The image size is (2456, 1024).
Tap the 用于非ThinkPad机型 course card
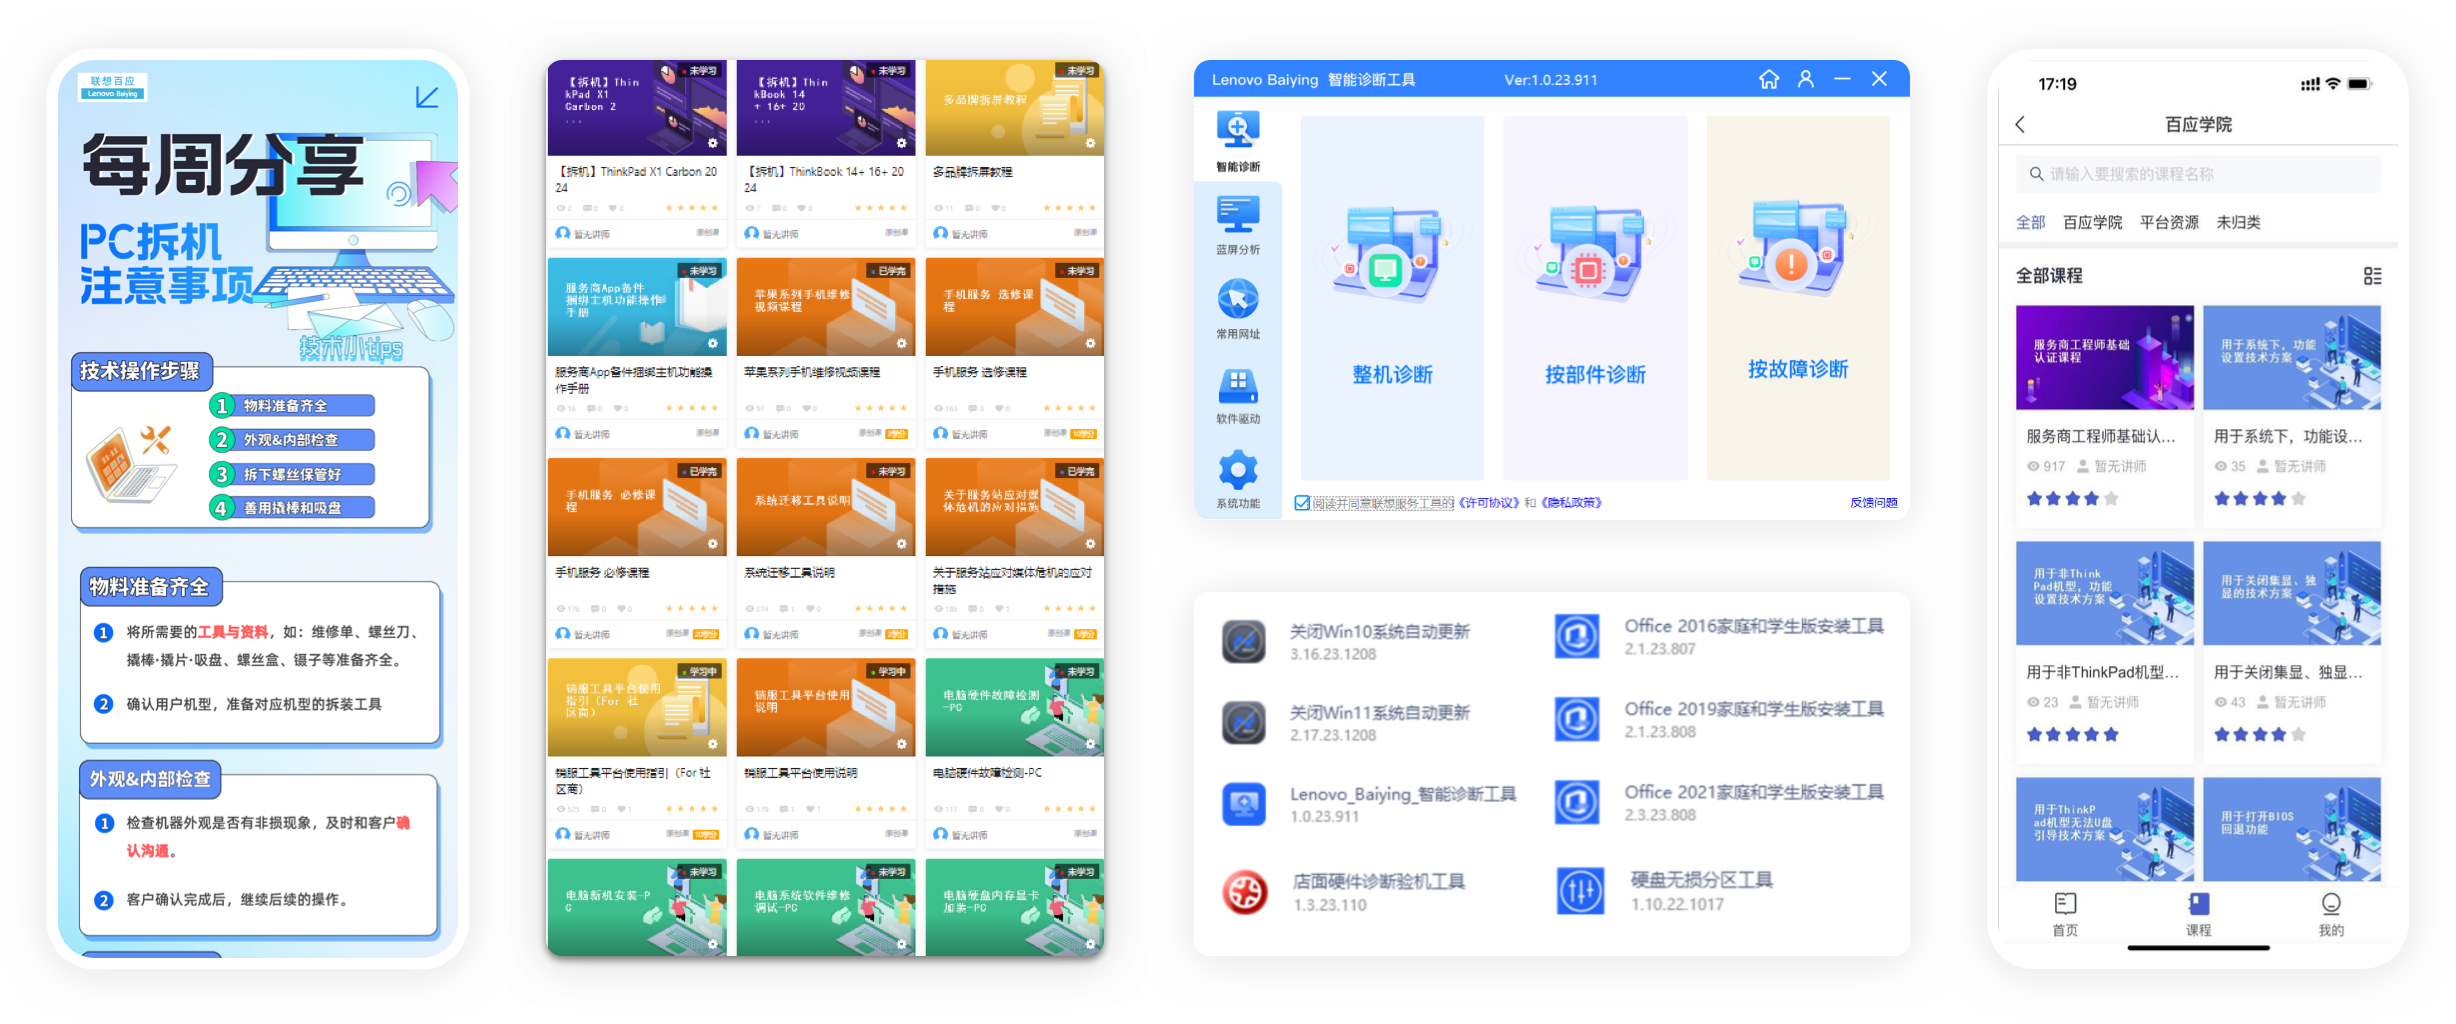[2105, 651]
